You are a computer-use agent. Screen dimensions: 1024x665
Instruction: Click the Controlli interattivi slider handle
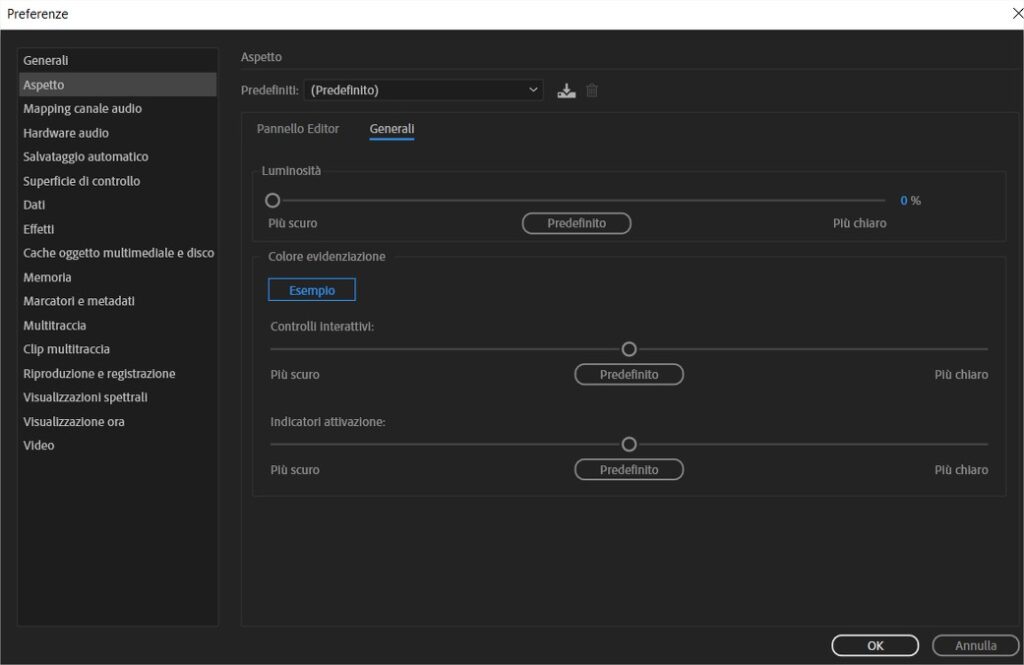pyautogui.click(x=629, y=349)
